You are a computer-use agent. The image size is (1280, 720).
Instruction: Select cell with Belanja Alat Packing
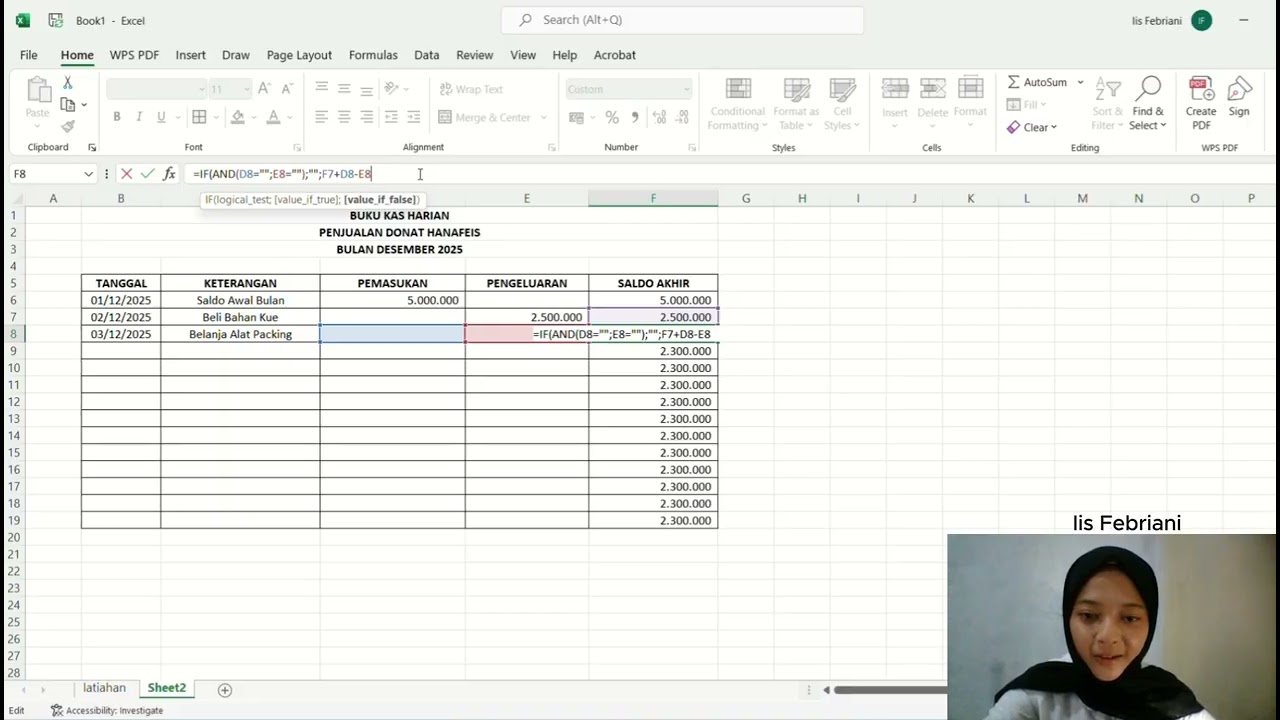tap(240, 334)
